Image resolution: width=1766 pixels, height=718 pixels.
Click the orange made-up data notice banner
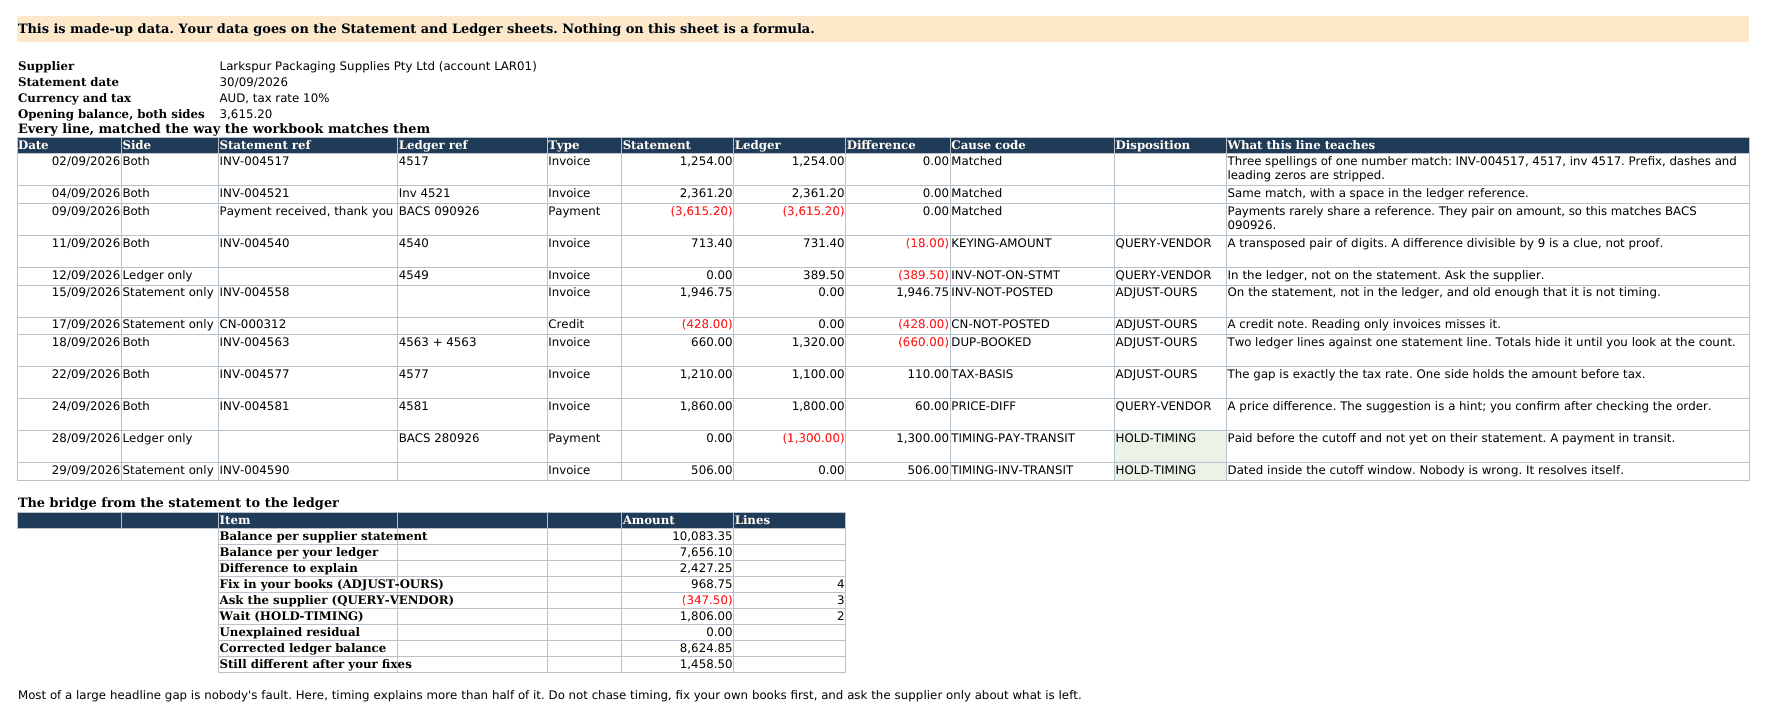(x=883, y=29)
